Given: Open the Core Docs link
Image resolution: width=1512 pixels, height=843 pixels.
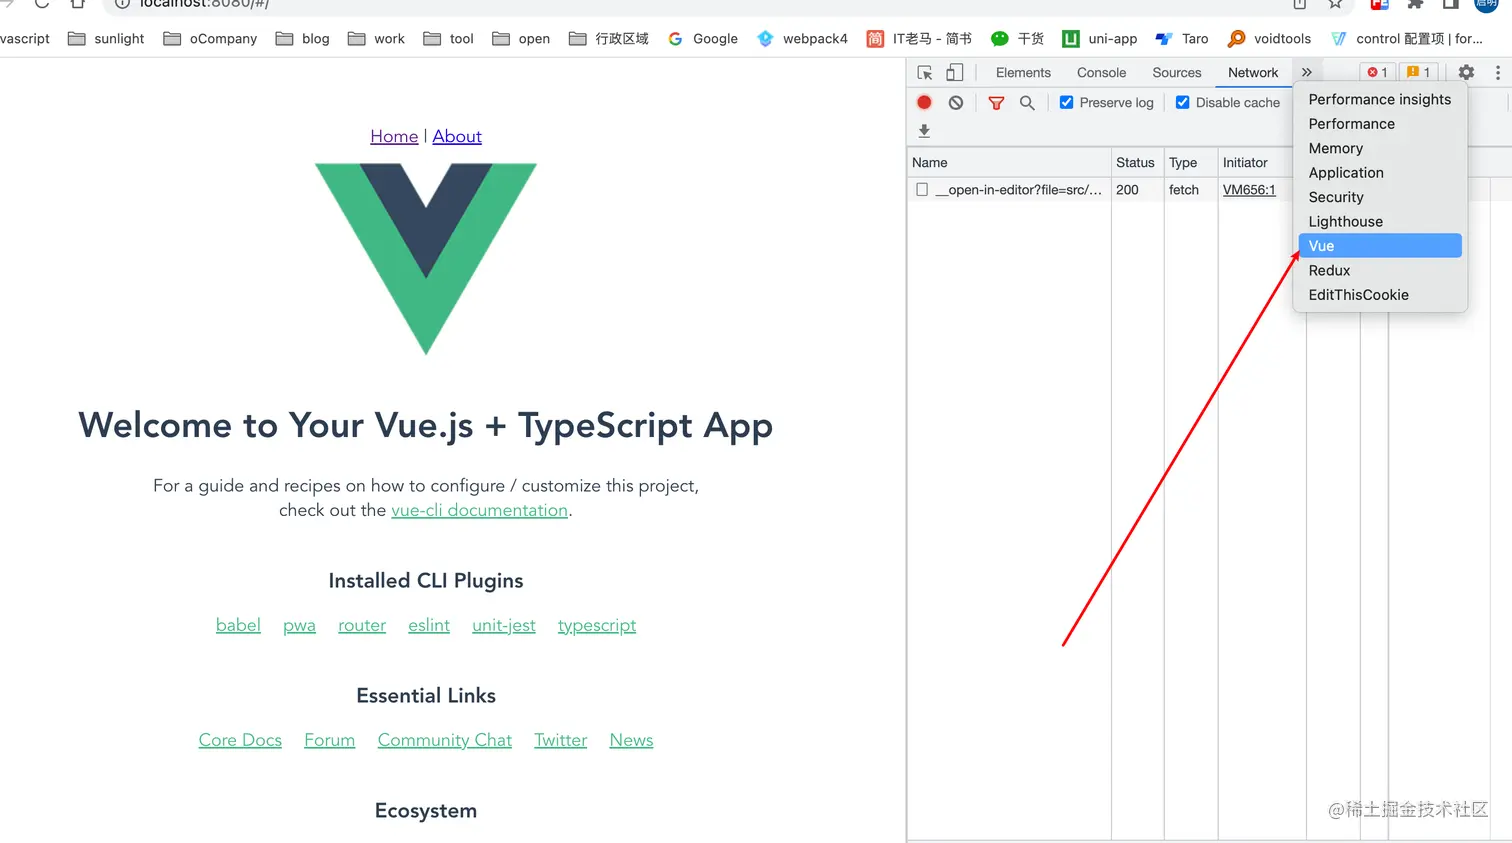Looking at the screenshot, I should pos(240,740).
